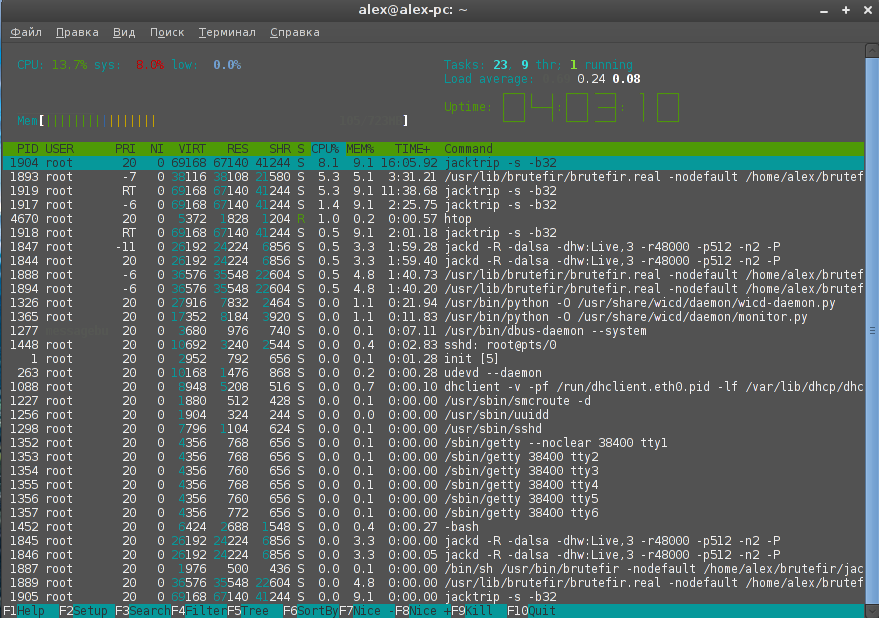The width and height of the screenshot is (879, 618).
Task: Maximize the terminal window with plus icon
Action: pos(845,10)
